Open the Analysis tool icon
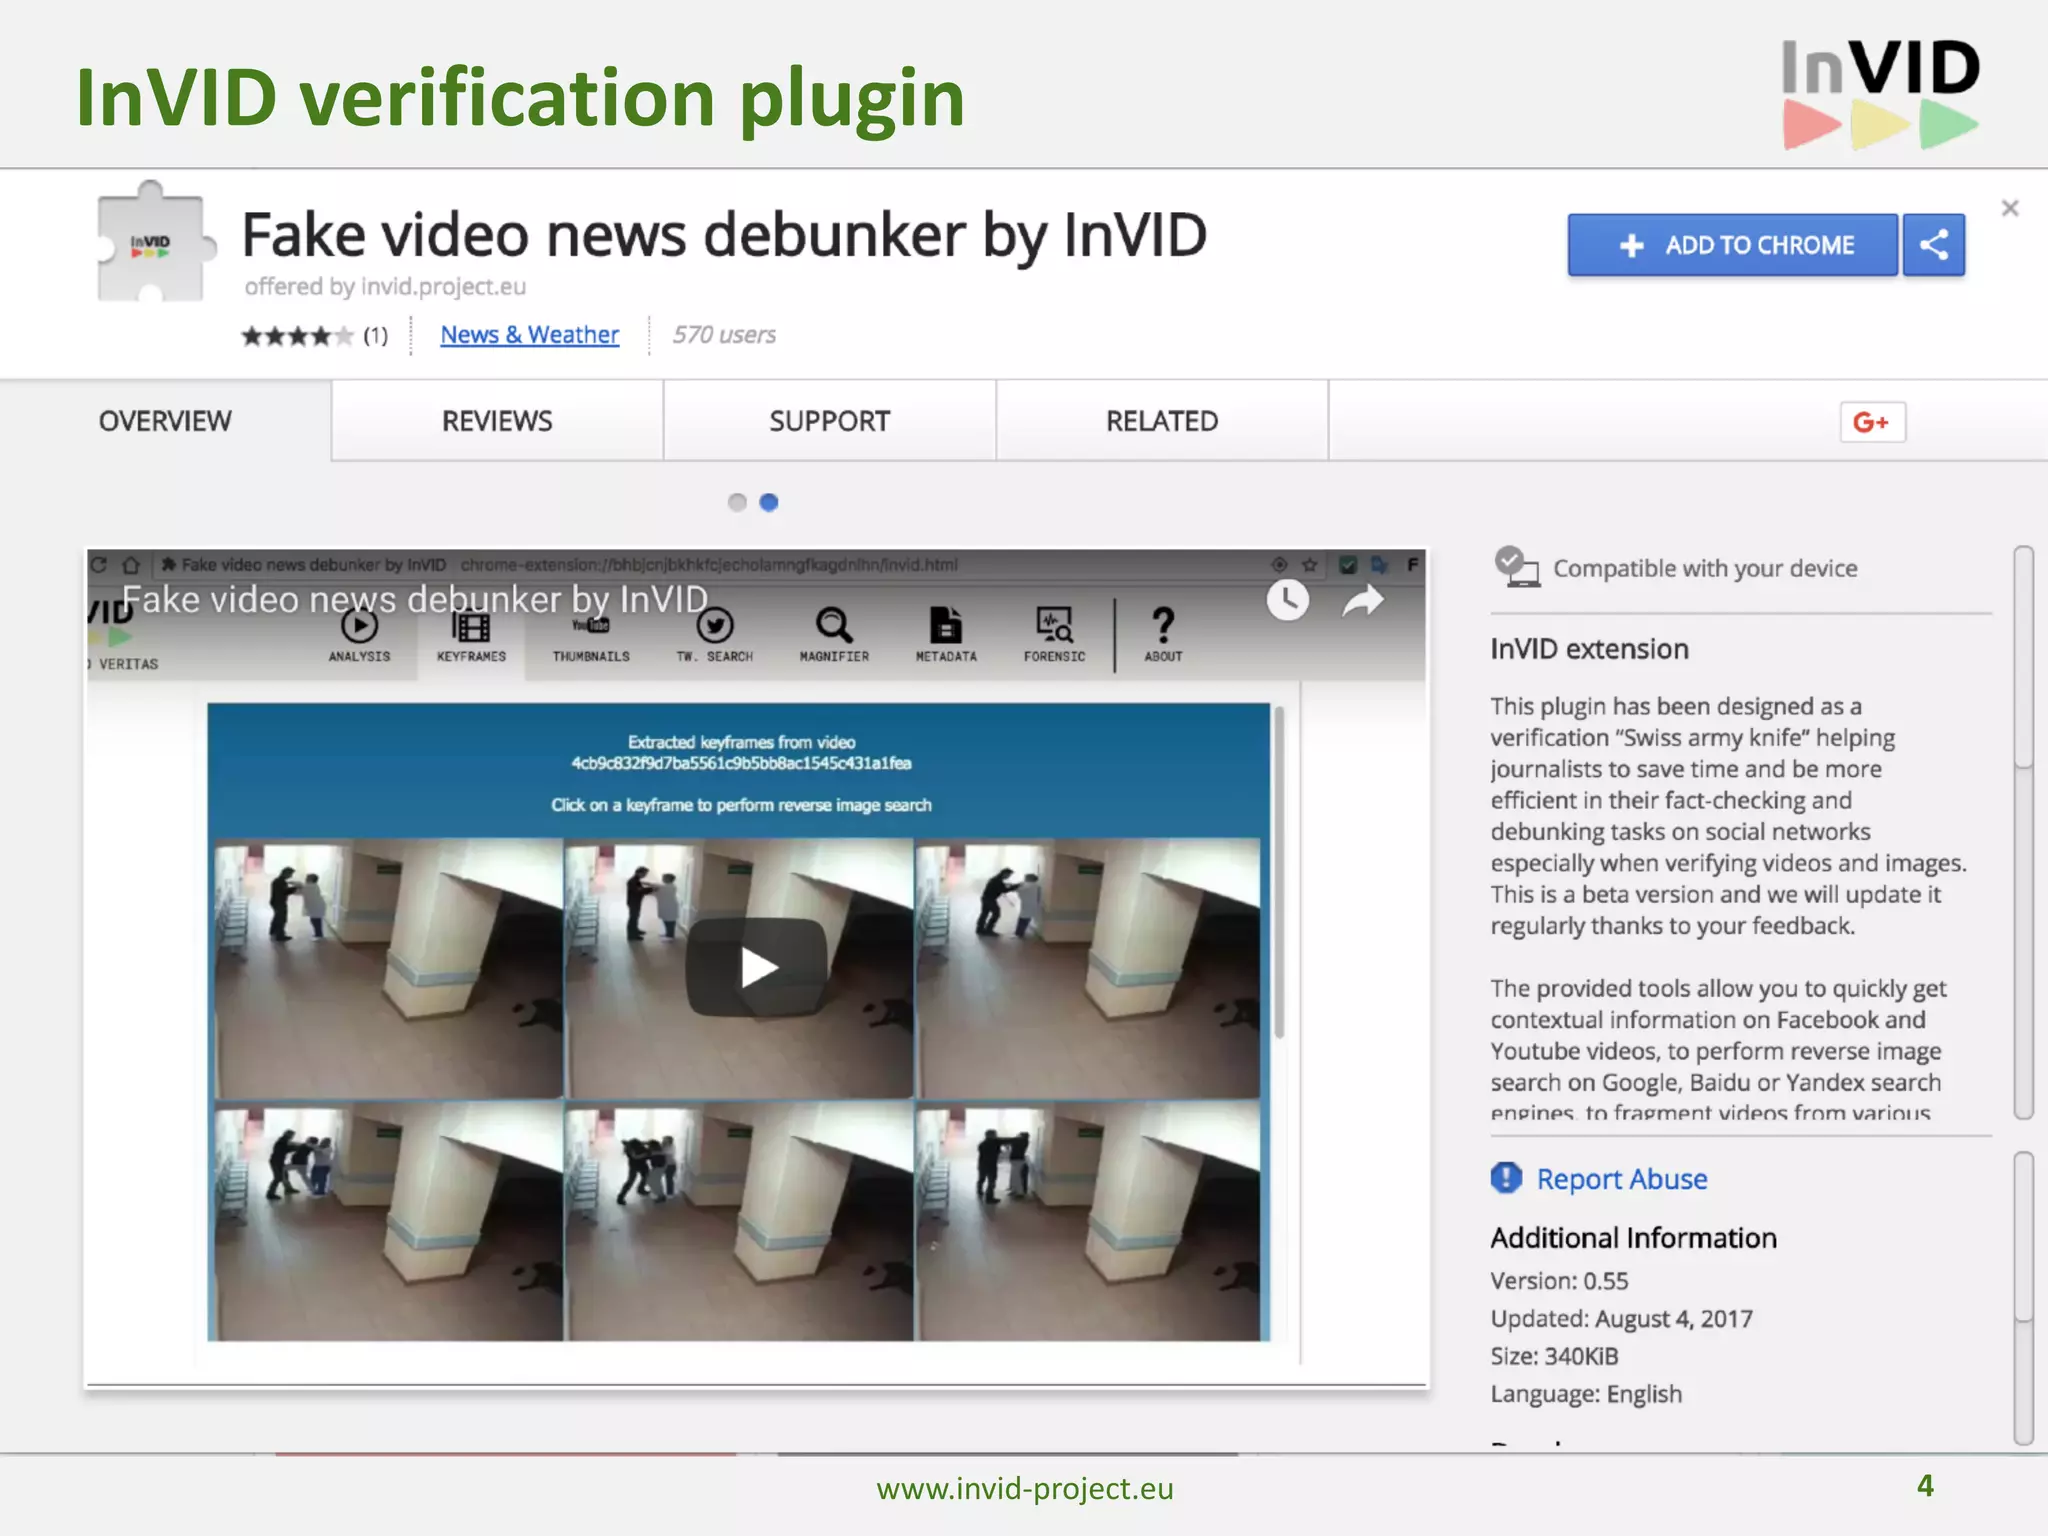 pyautogui.click(x=360, y=635)
